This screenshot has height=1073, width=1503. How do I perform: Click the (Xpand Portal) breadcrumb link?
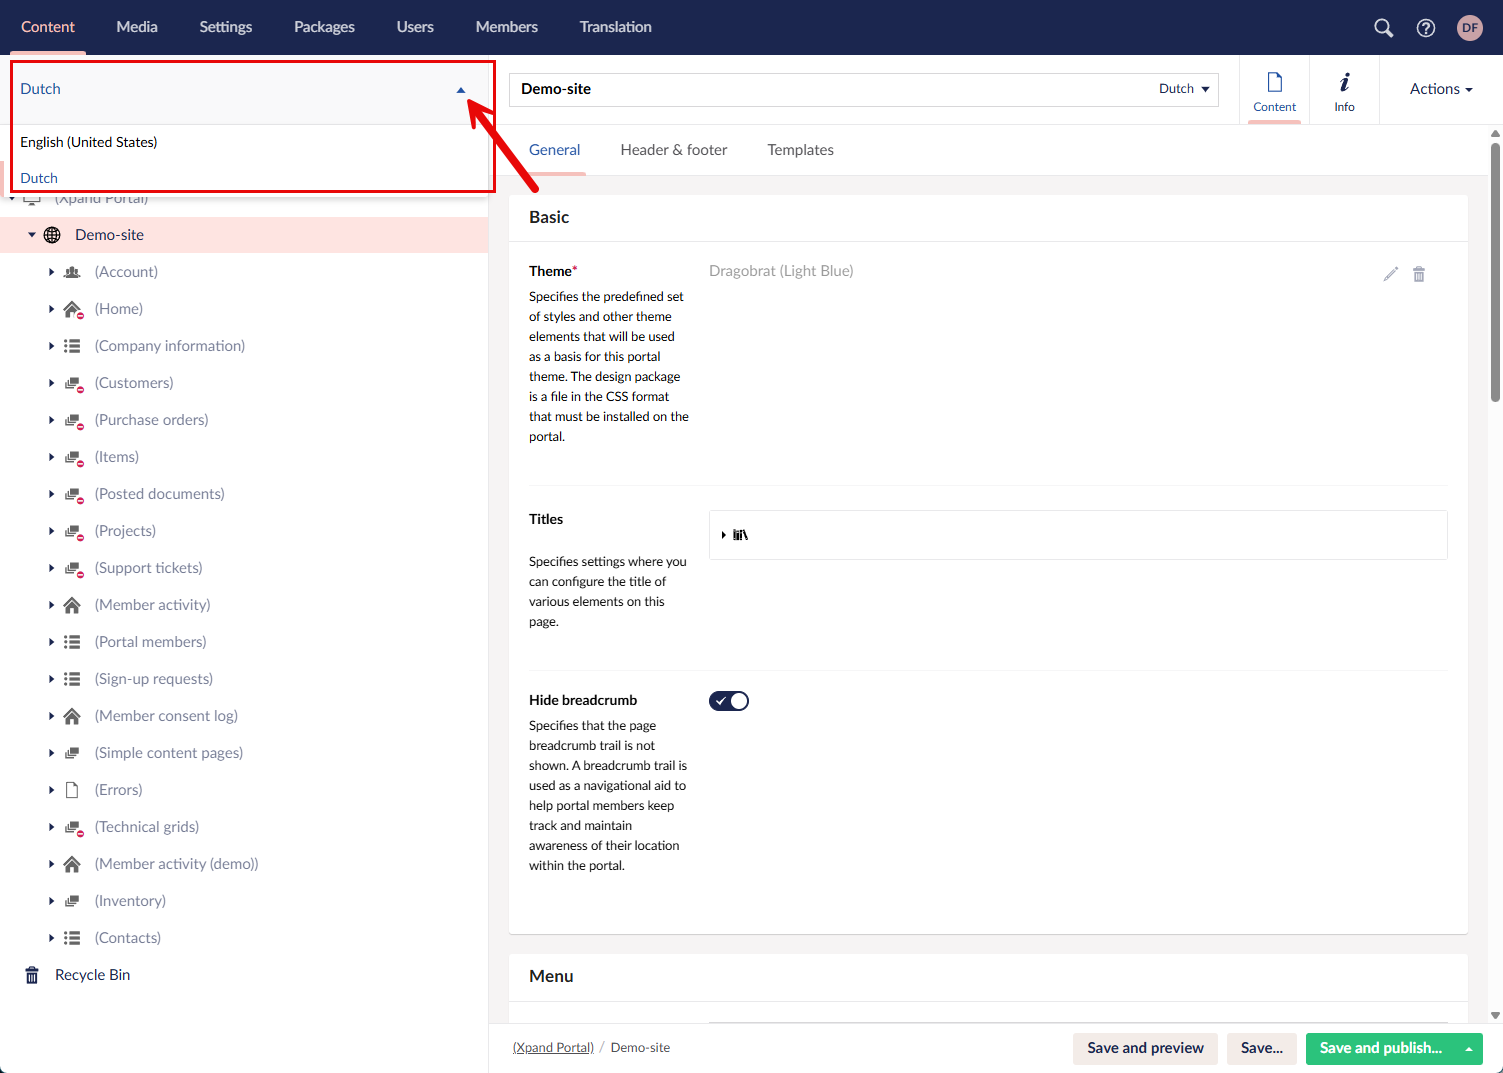click(x=553, y=1048)
